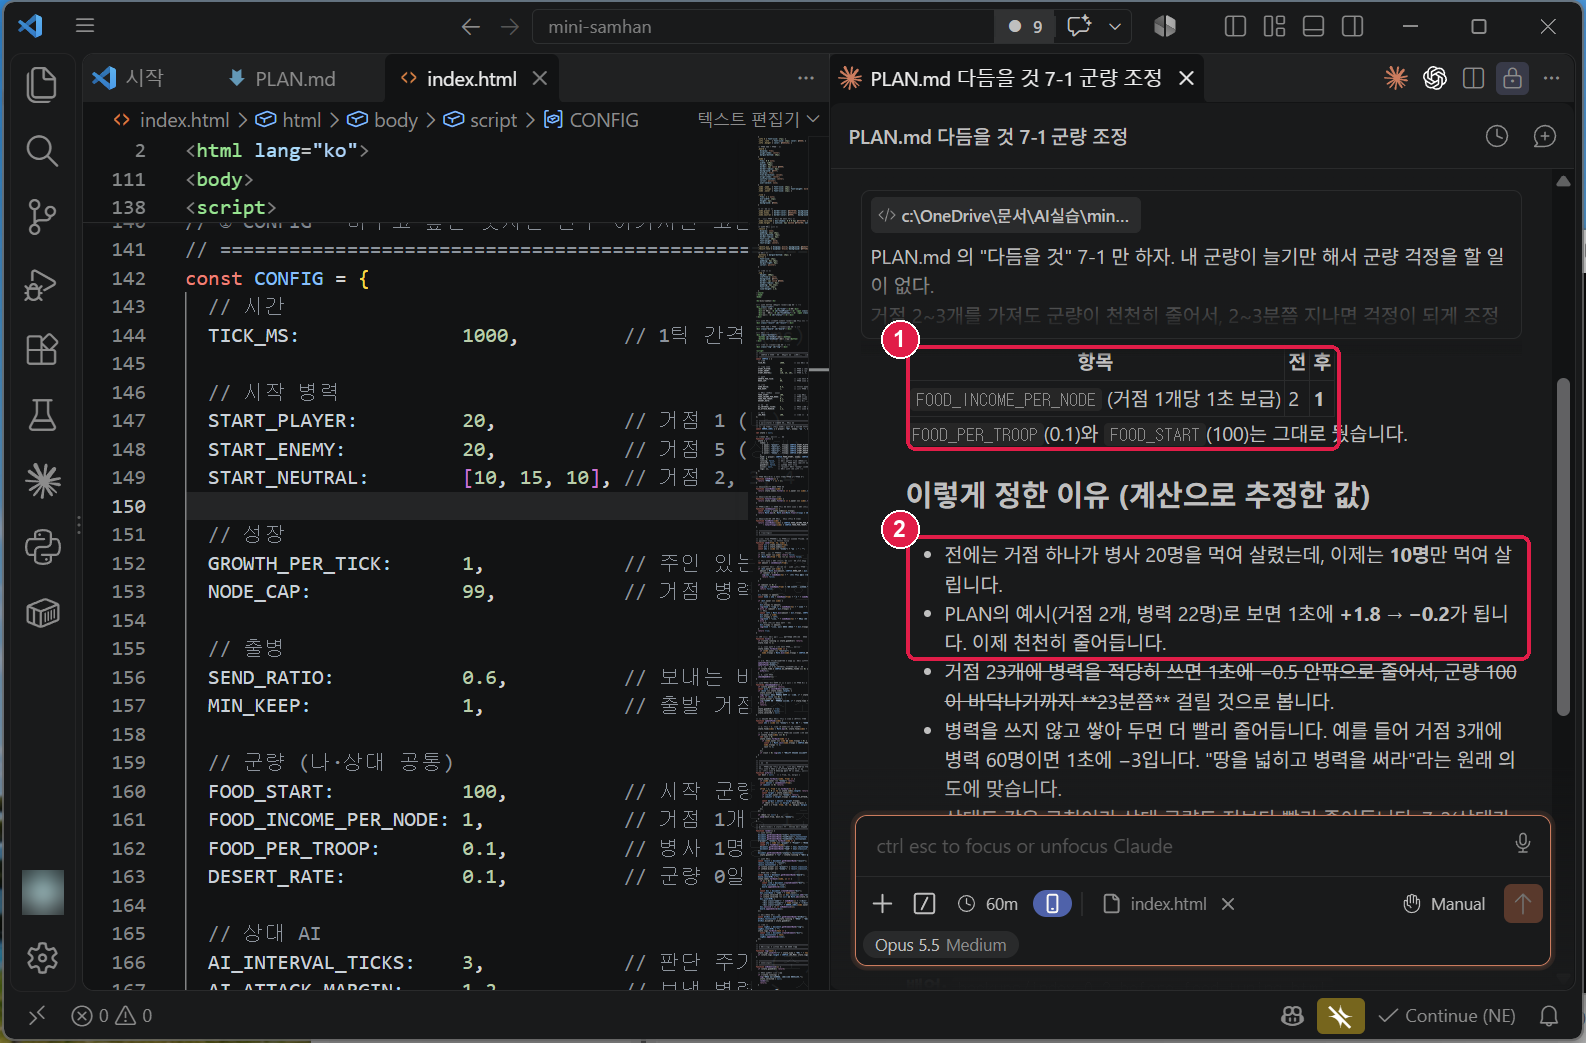Toggle the primary side bar layout
The image size is (1586, 1043).
[1235, 27]
